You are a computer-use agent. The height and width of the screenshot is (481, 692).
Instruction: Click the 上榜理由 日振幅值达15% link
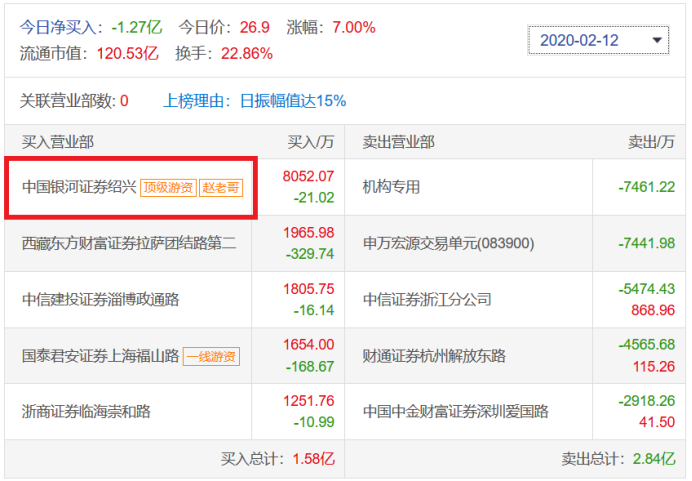click(x=255, y=101)
